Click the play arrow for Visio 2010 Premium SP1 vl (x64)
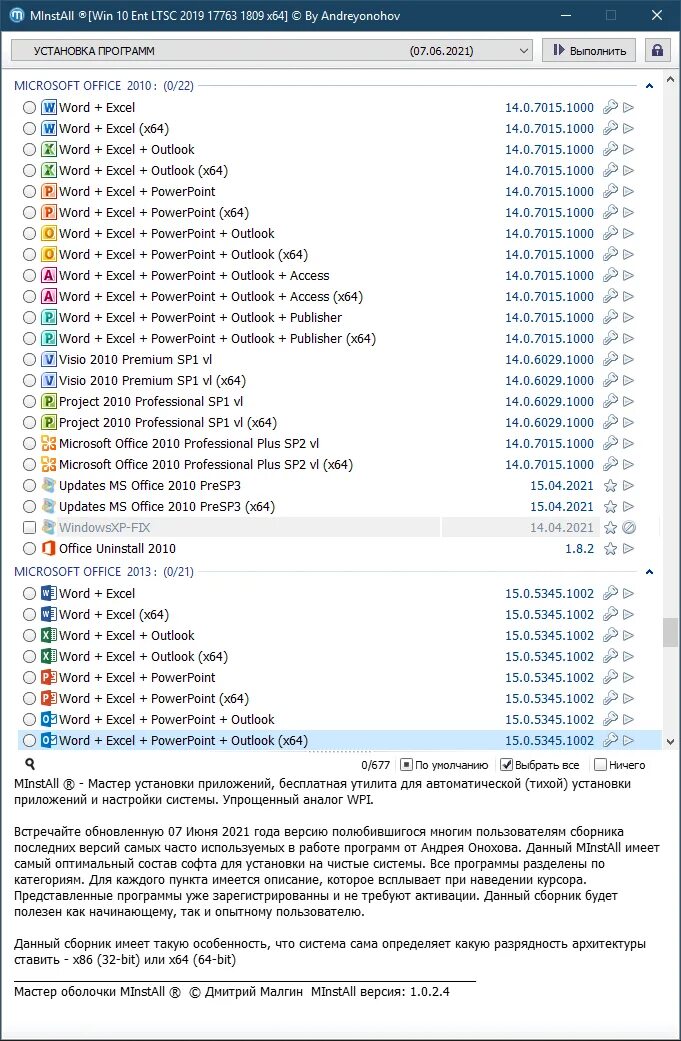 tap(629, 380)
